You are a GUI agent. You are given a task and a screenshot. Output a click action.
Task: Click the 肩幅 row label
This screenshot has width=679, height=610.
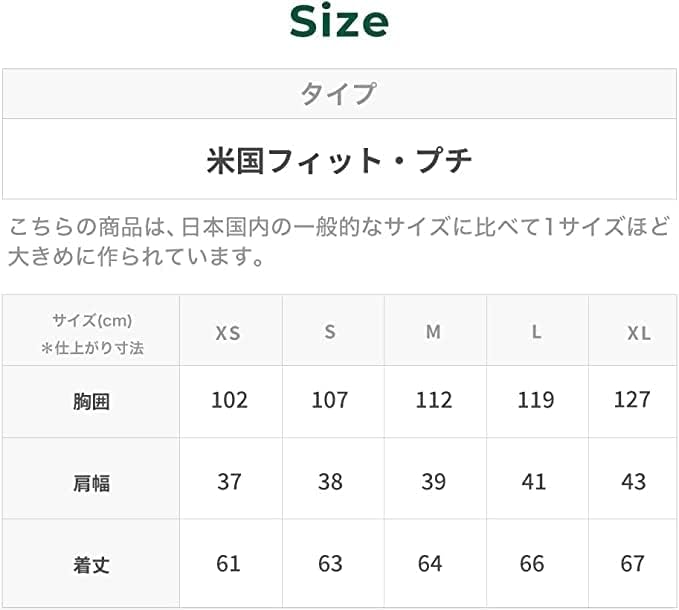click(x=91, y=483)
